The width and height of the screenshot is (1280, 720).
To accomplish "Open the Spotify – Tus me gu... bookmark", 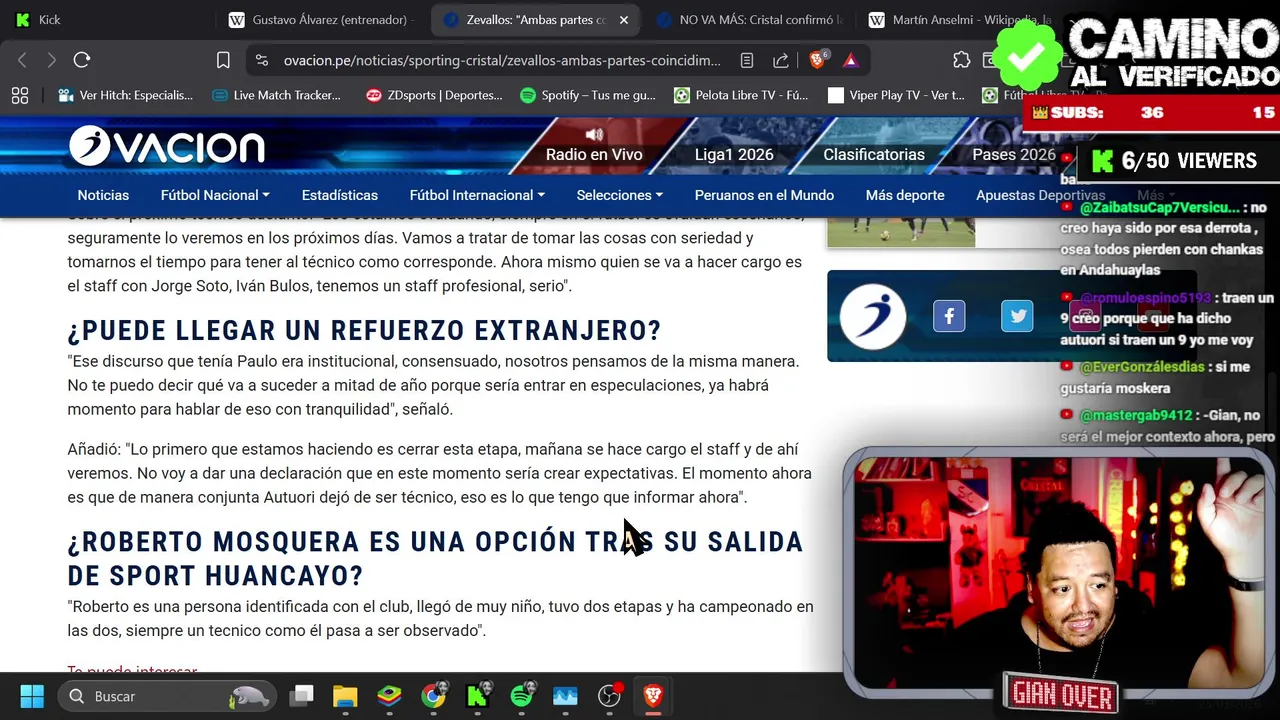I will tap(588, 95).
